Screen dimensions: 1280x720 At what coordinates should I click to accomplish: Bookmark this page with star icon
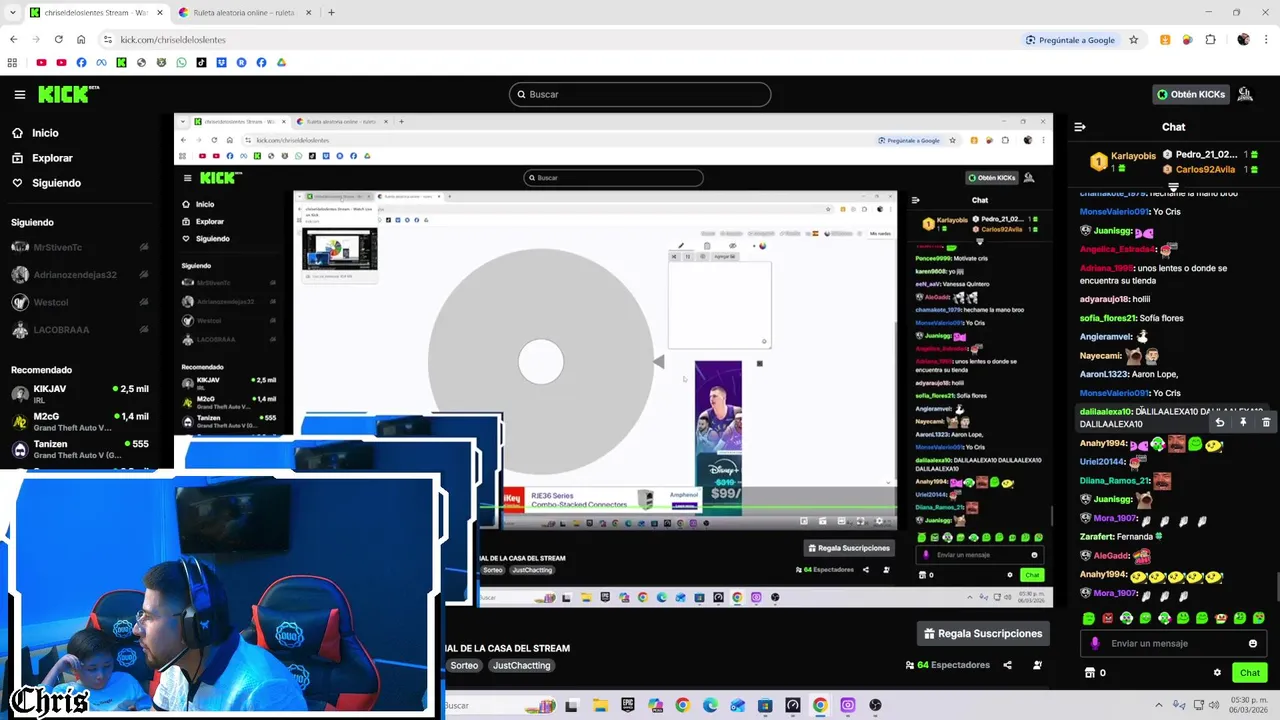click(x=1134, y=40)
